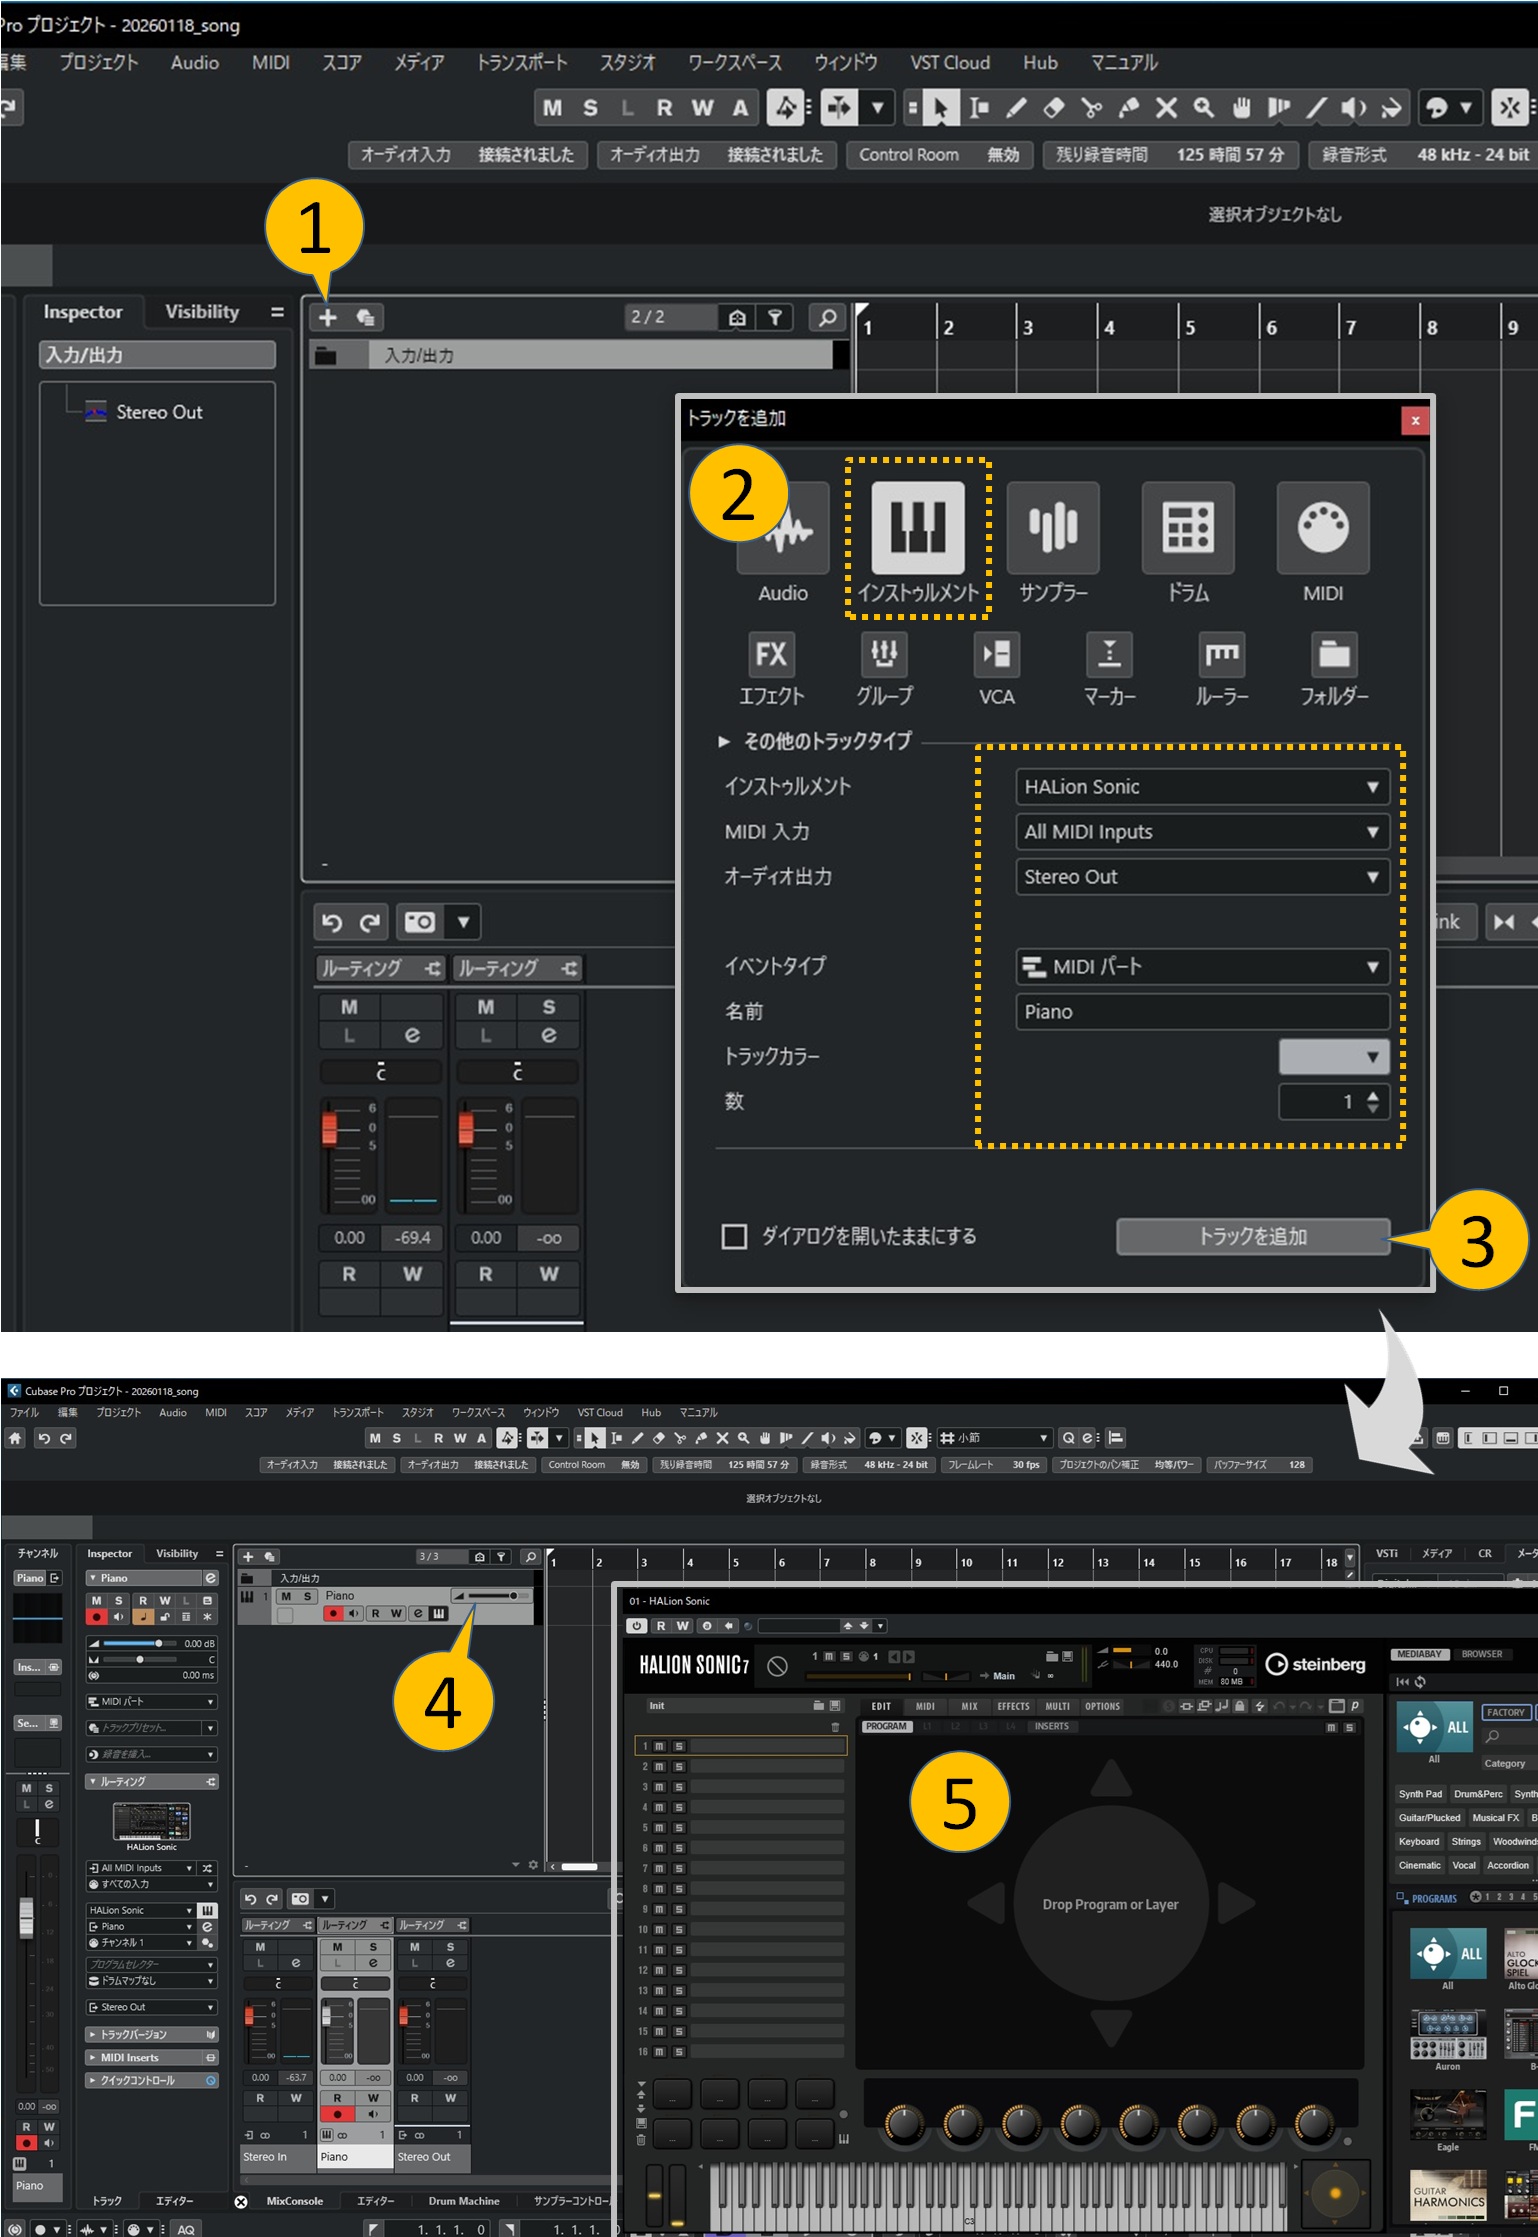Screen dimensions: 1538x2237
Task: Choose the Sampler track type icon
Action: pos(1052,527)
